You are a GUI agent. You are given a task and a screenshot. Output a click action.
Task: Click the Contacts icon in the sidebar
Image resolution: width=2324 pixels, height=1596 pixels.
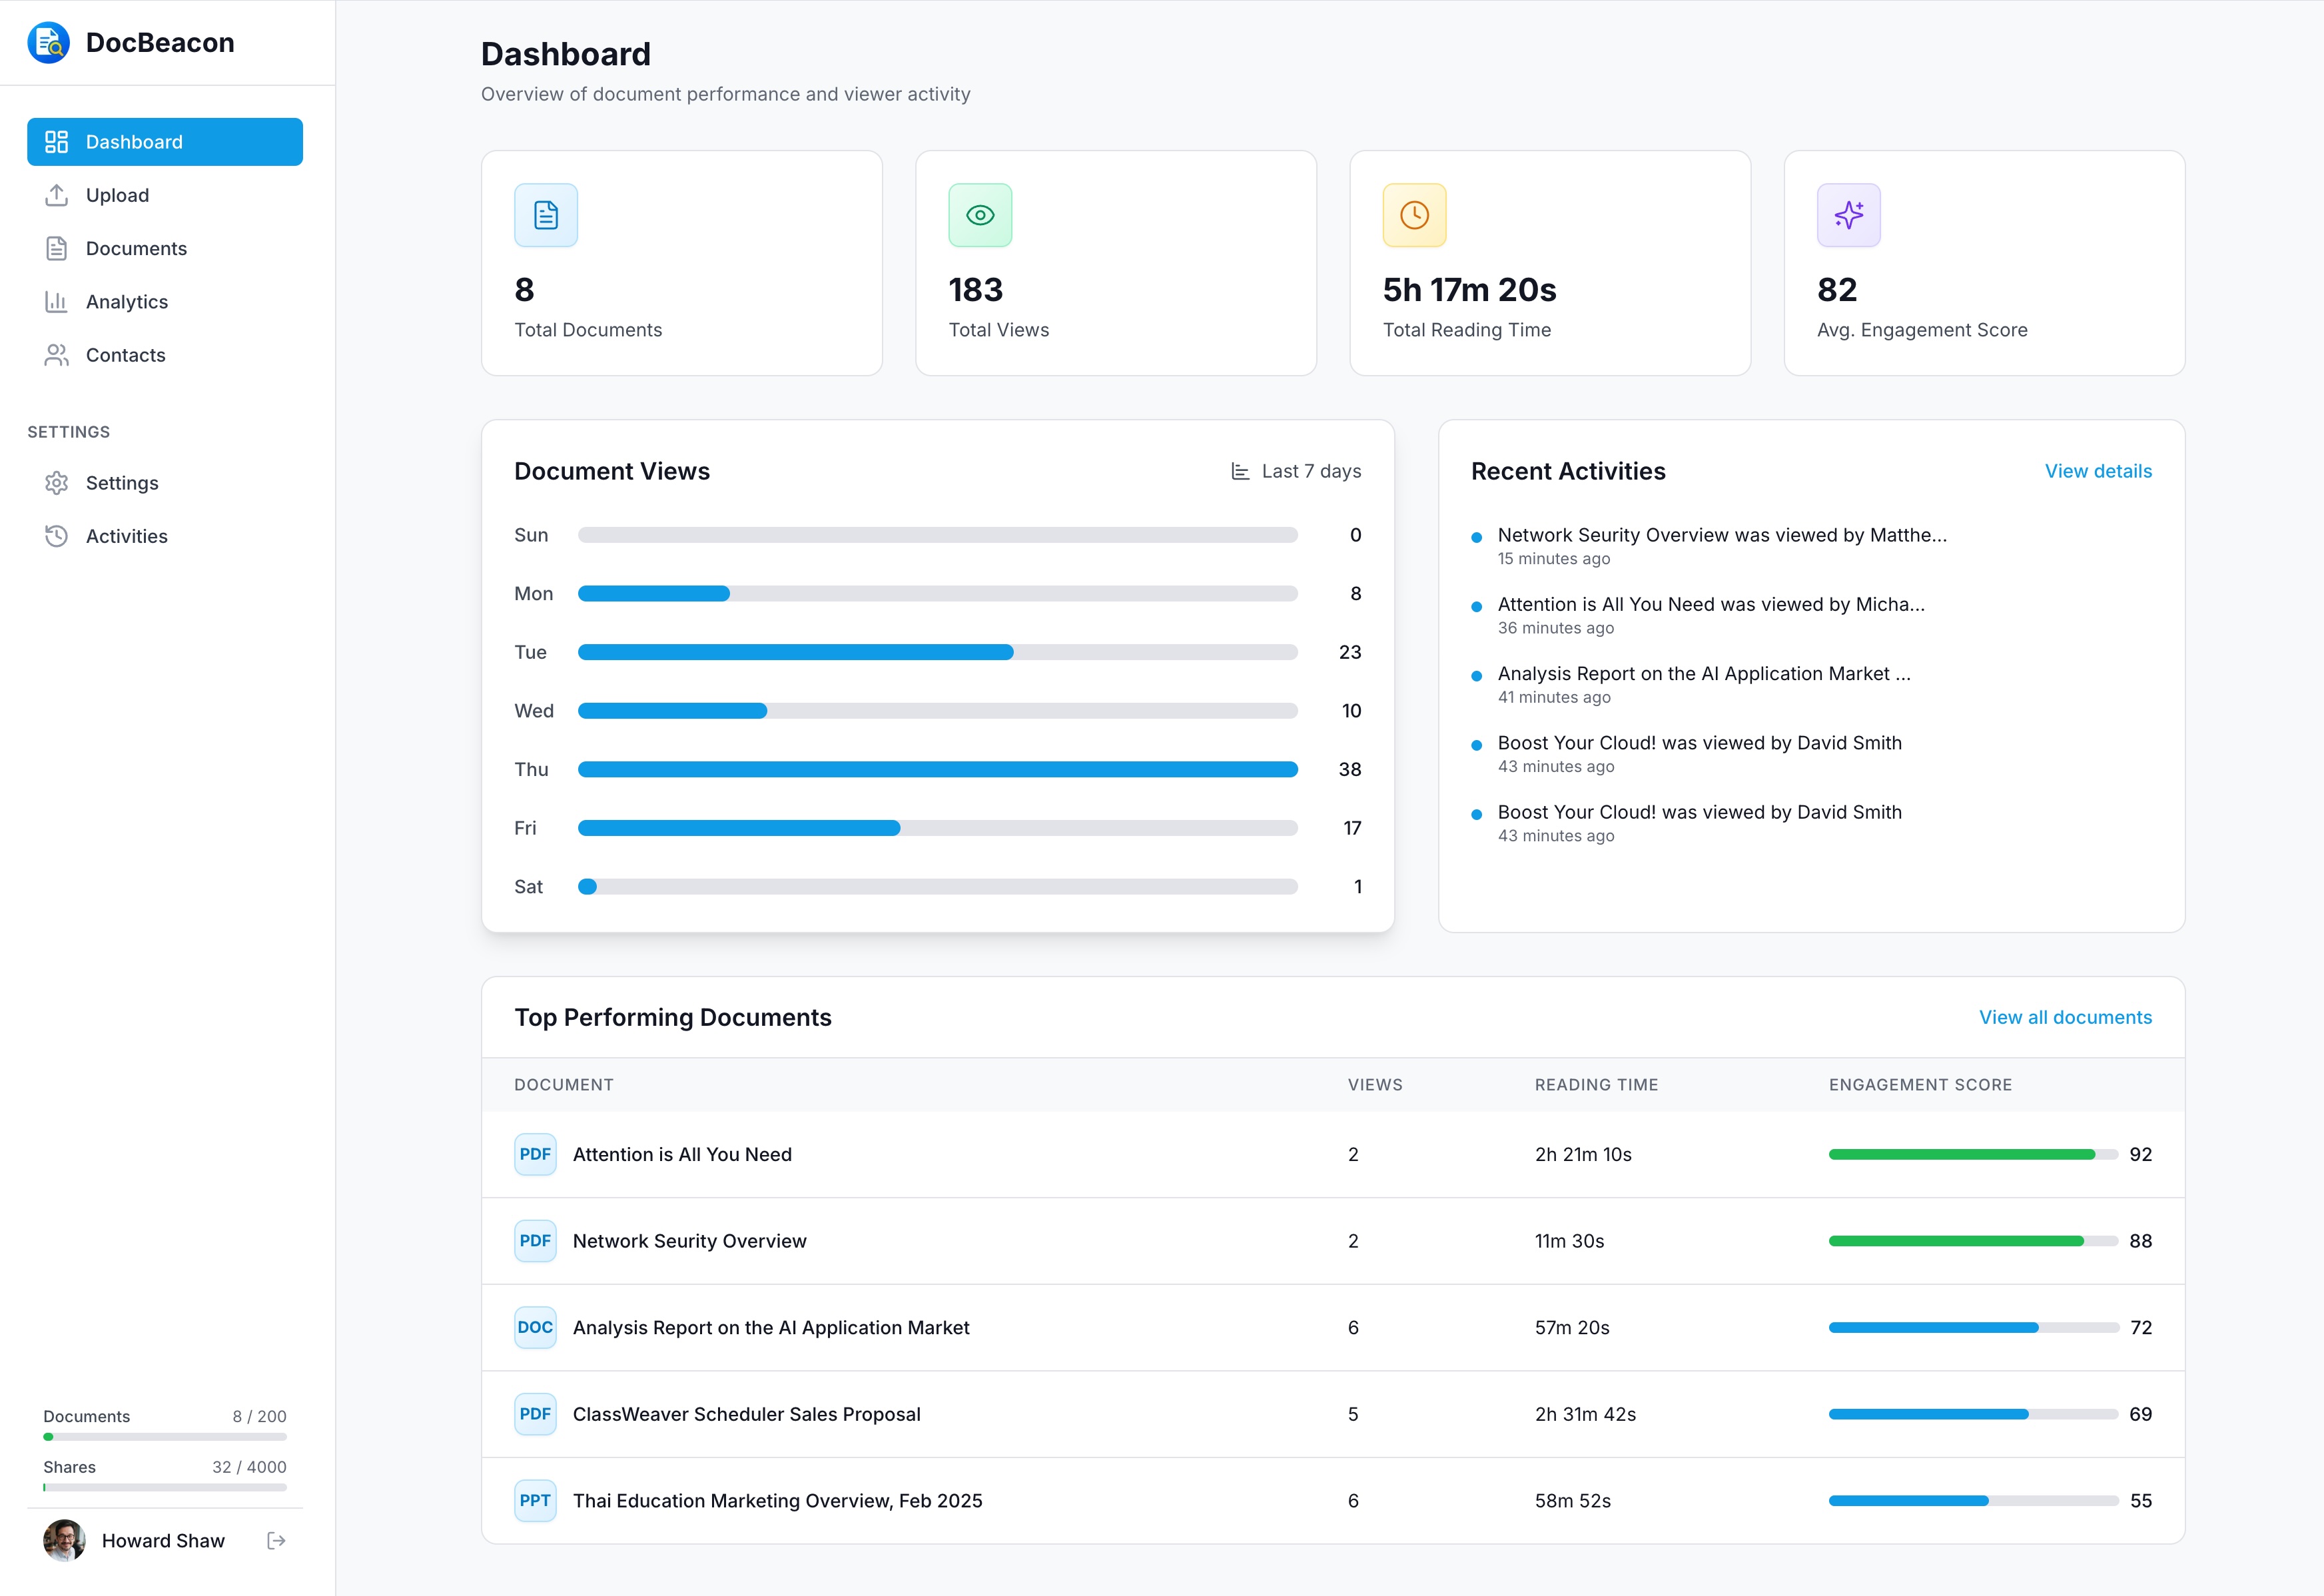57,355
